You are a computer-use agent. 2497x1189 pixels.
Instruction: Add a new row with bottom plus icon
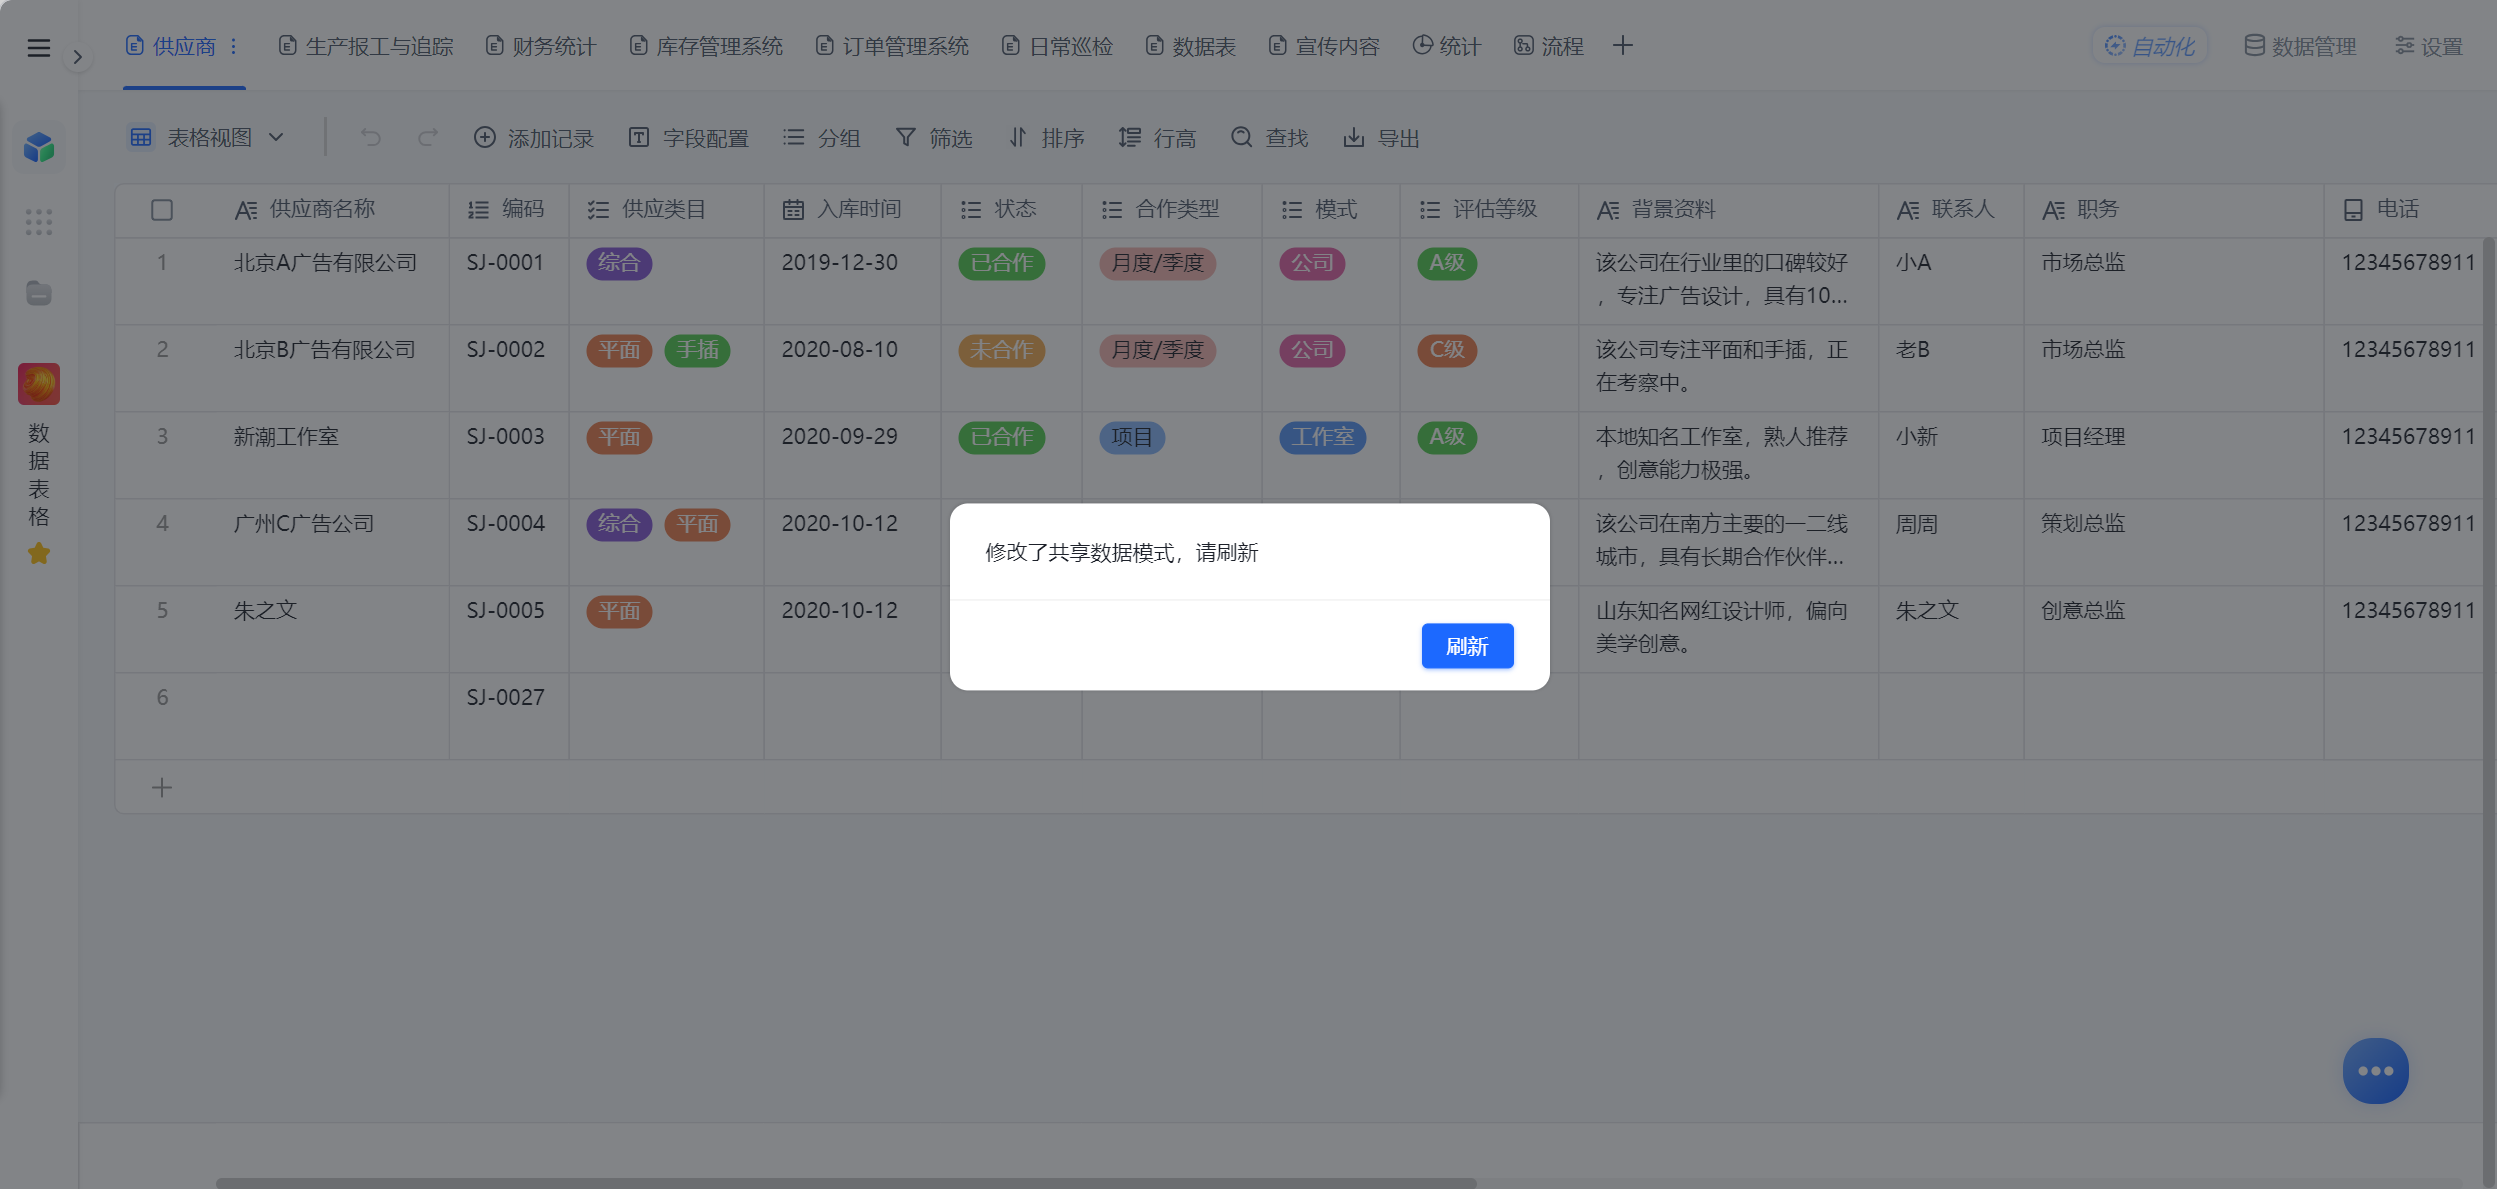tap(162, 788)
